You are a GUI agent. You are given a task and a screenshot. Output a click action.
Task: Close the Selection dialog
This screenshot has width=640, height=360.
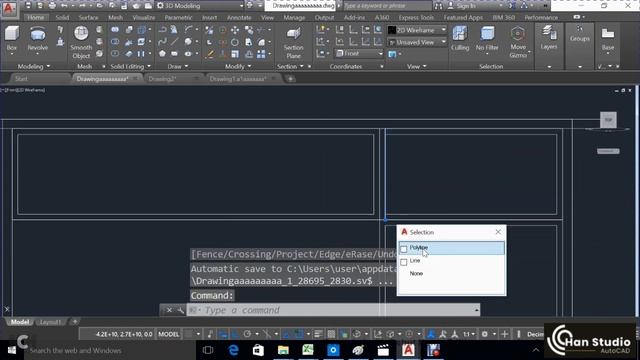coord(498,232)
